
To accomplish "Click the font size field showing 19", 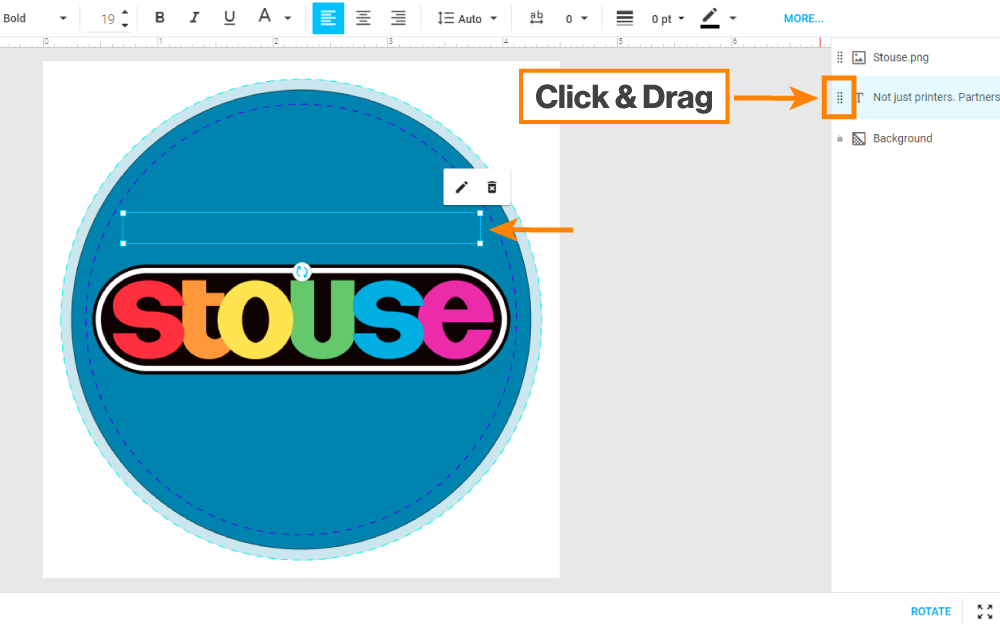I will (107, 19).
